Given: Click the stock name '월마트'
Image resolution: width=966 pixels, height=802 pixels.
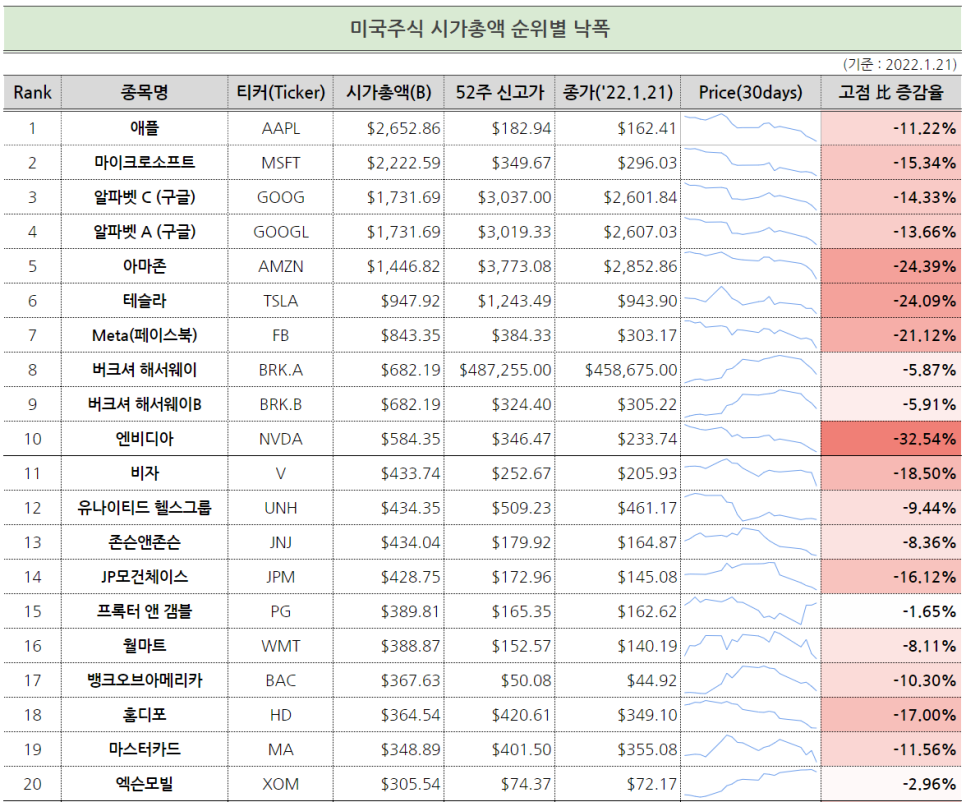Looking at the screenshot, I should (x=144, y=646).
